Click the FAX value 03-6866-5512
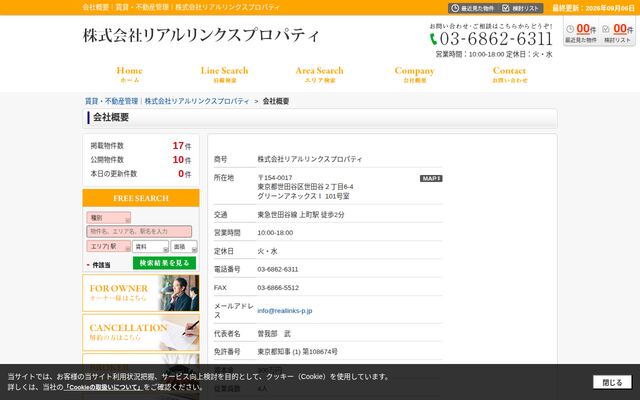The height and width of the screenshot is (400, 640). coord(278,288)
